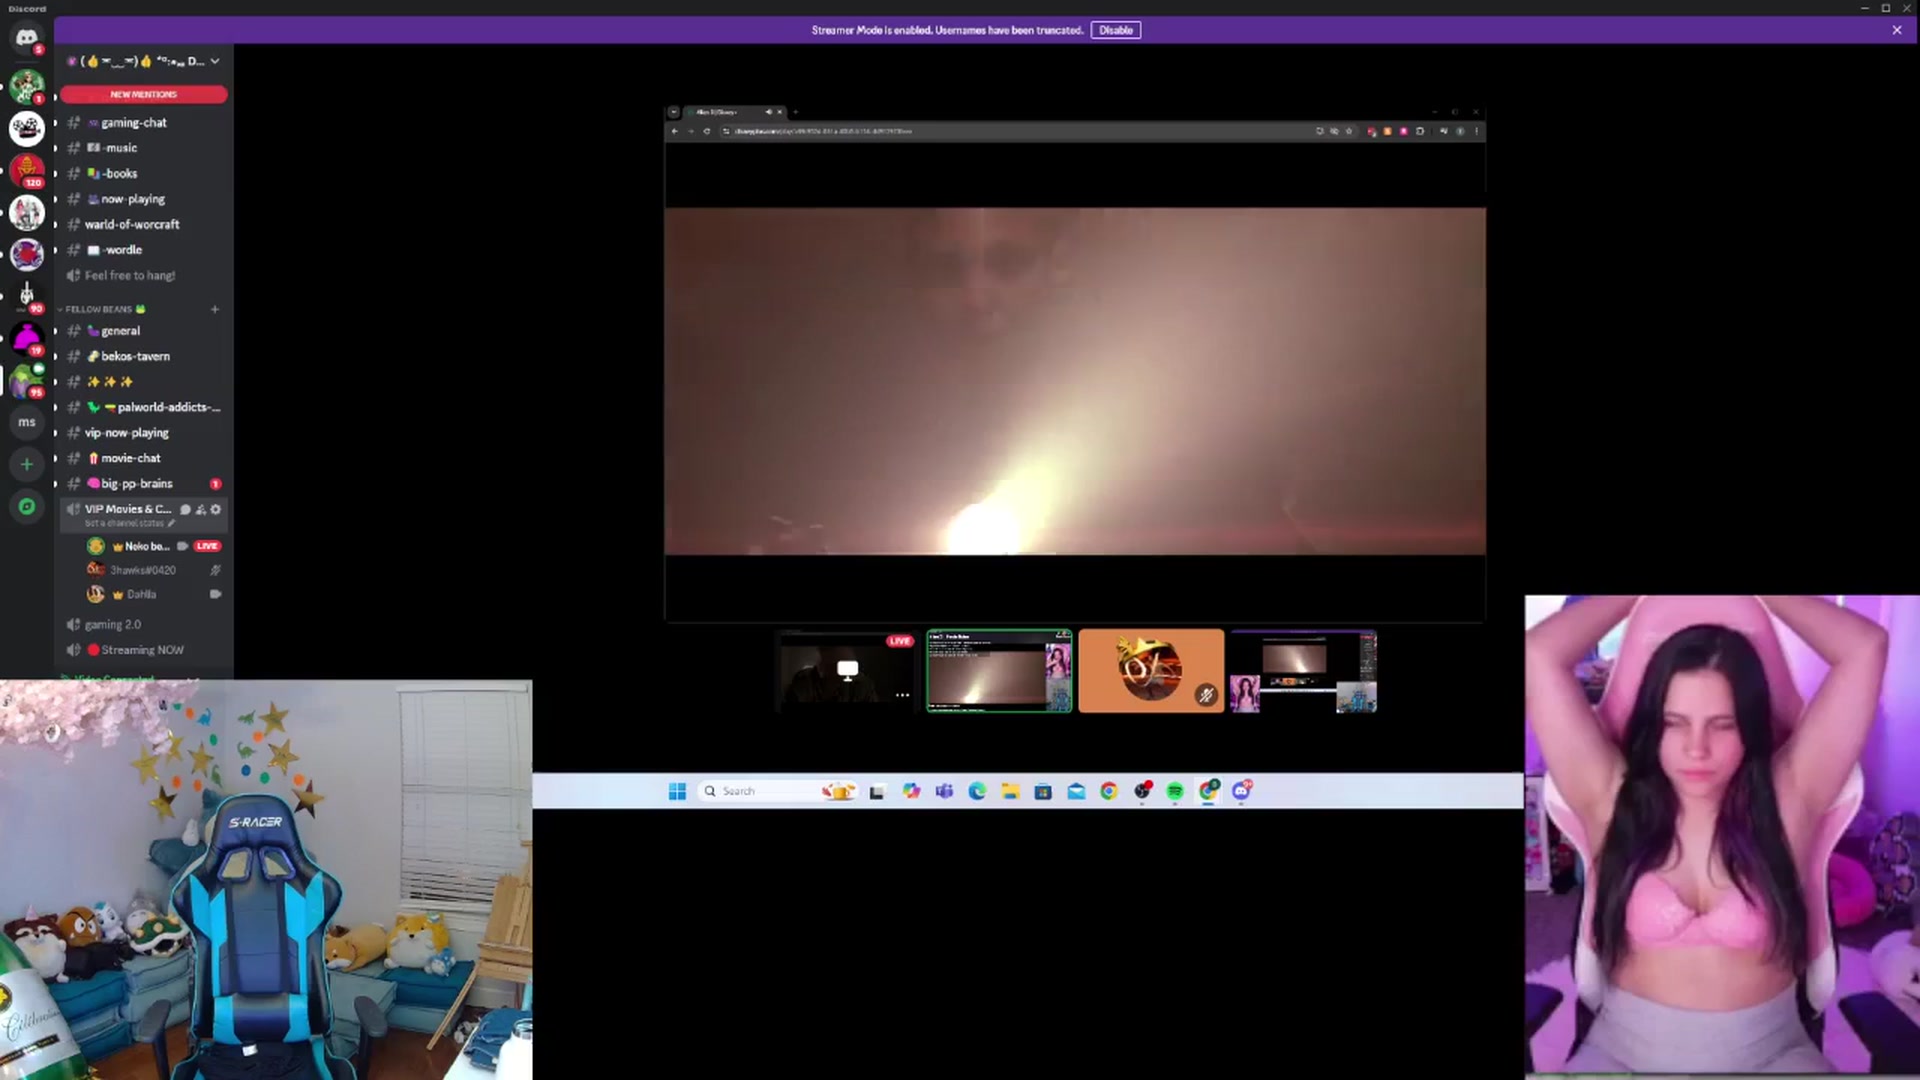Open the 'ms' server icon
Viewport: 1920px width, 1080px height.
(27, 422)
